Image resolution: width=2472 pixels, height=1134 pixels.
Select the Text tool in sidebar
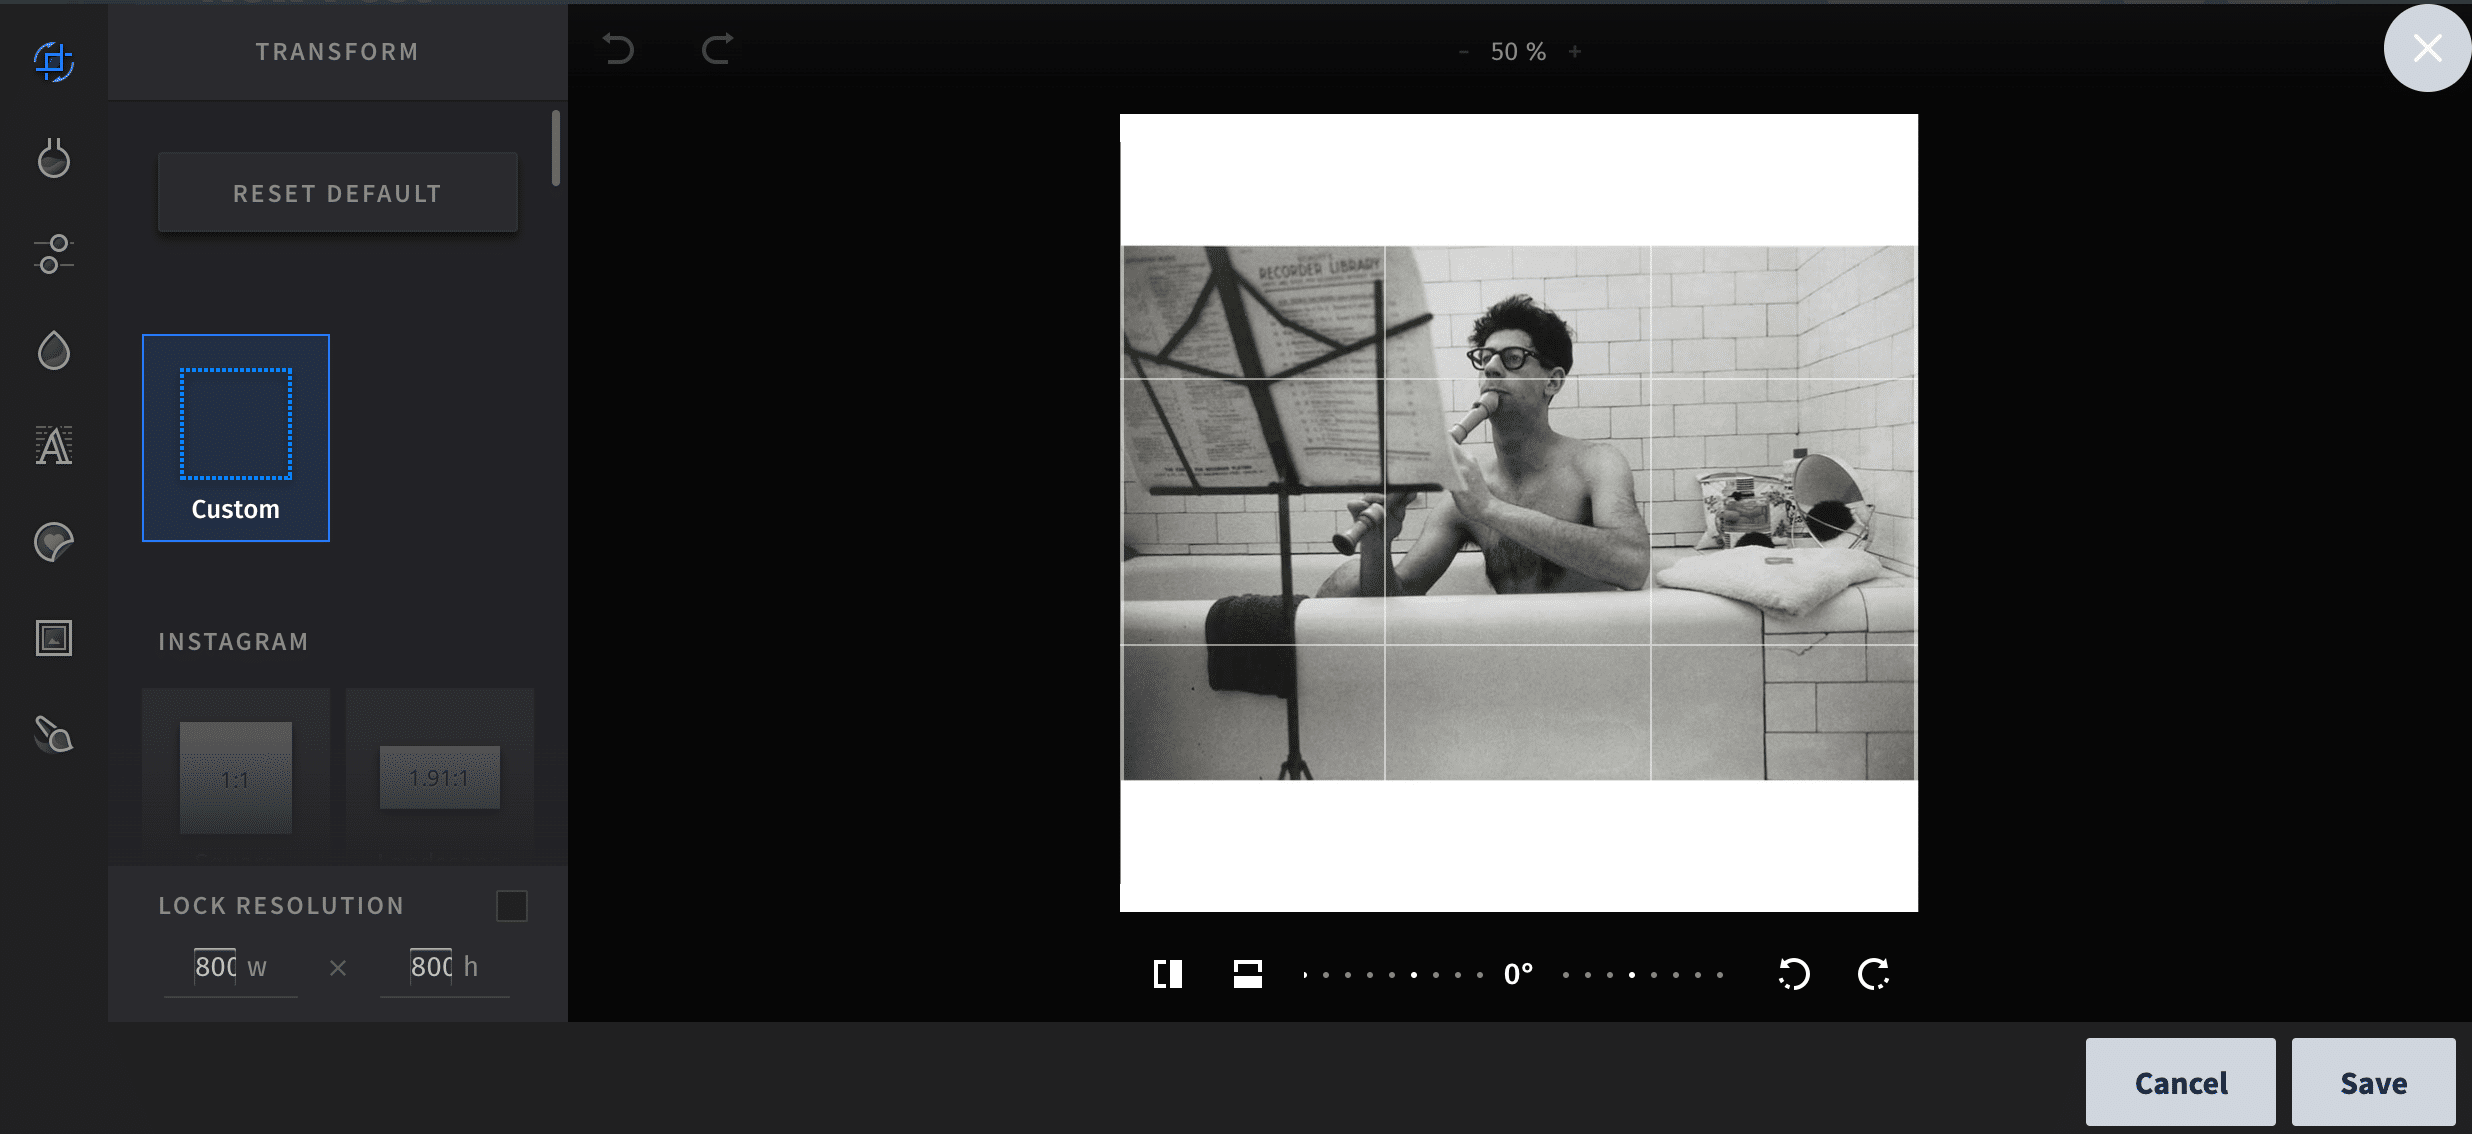point(54,446)
